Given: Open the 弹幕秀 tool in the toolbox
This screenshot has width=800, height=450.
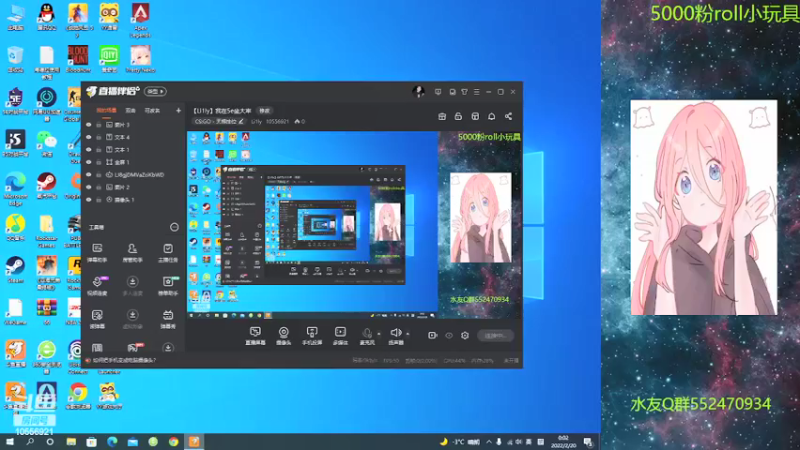Looking at the screenshot, I should (167, 319).
